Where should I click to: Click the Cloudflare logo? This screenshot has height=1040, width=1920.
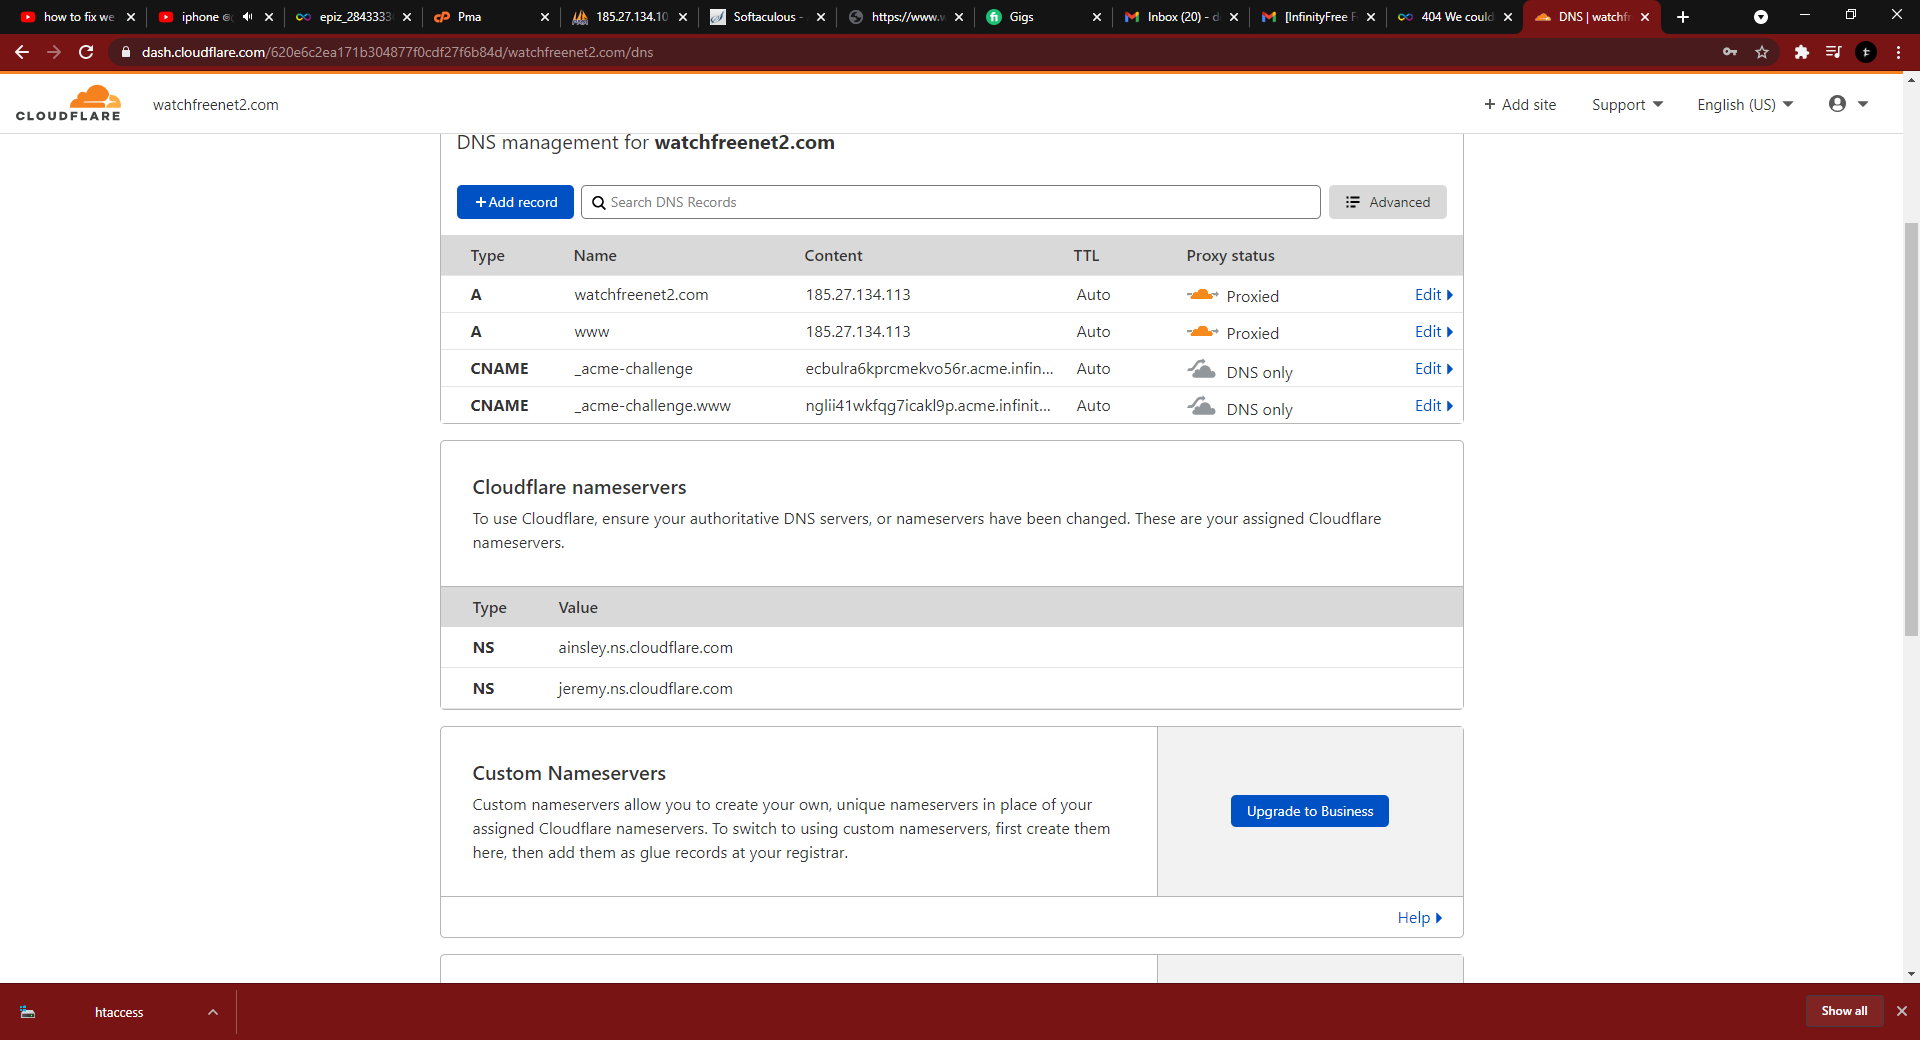68,104
